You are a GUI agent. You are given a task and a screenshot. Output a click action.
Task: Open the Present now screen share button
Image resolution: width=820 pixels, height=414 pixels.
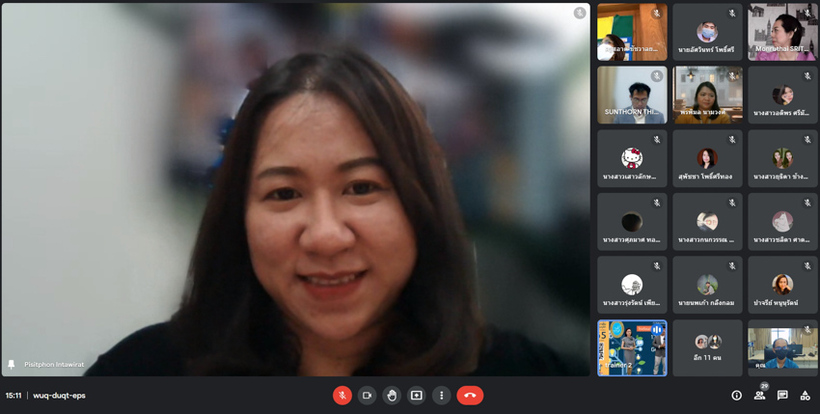(416, 395)
